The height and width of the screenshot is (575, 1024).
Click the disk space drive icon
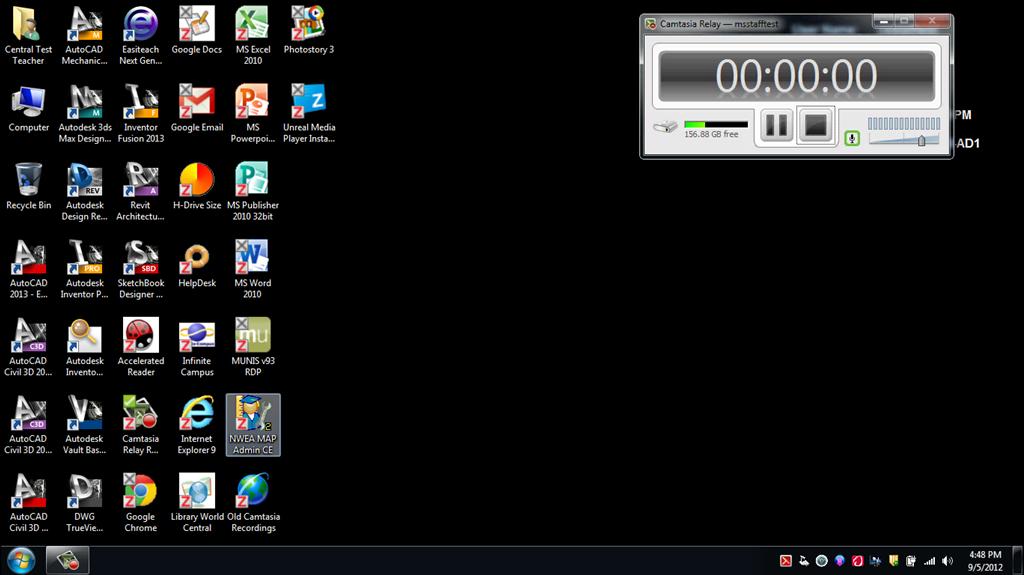(x=665, y=126)
